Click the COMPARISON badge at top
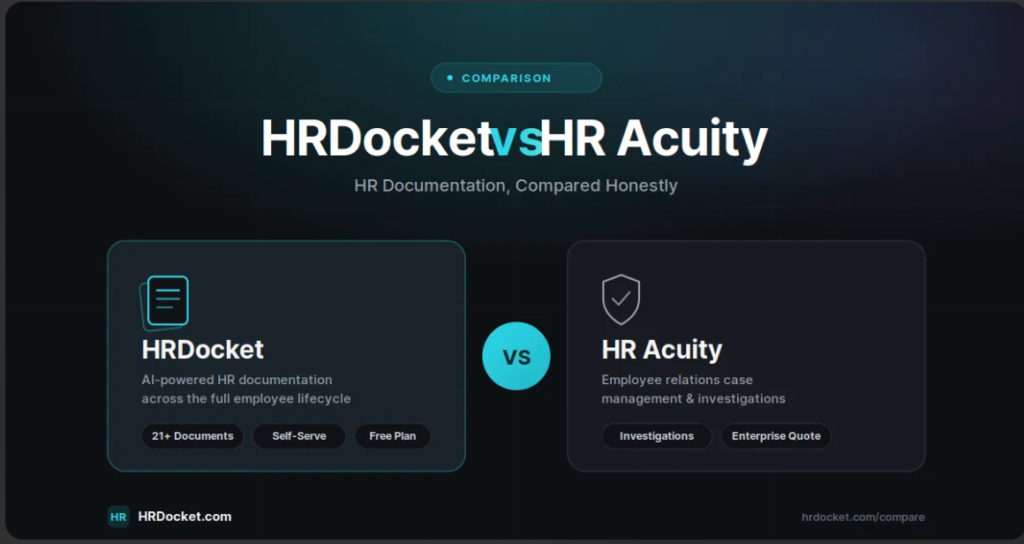This screenshot has width=1024, height=544. [x=516, y=78]
